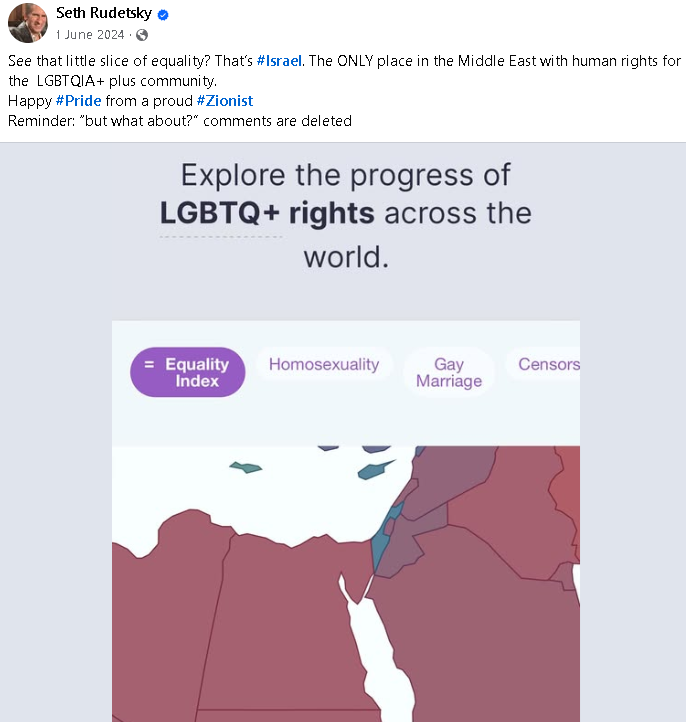Click the underlined LGBTQ+ heading text
Viewport: 686px width, 722px height.
pyautogui.click(x=220, y=214)
